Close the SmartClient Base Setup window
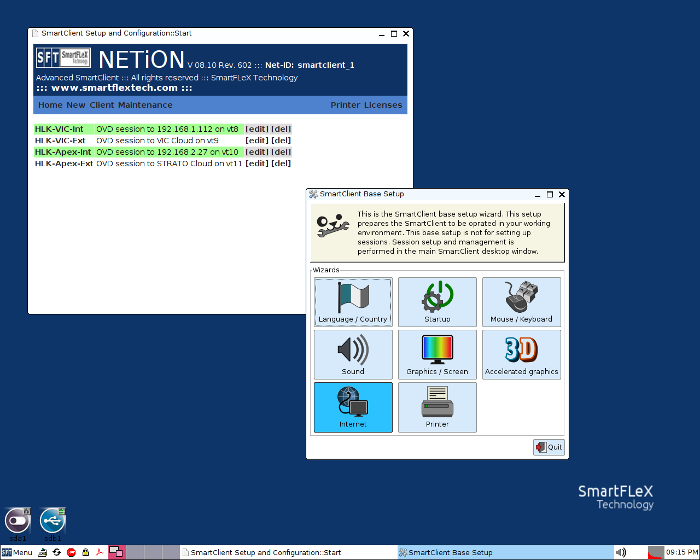Viewport: 700px width, 560px height. tap(562, 194)
